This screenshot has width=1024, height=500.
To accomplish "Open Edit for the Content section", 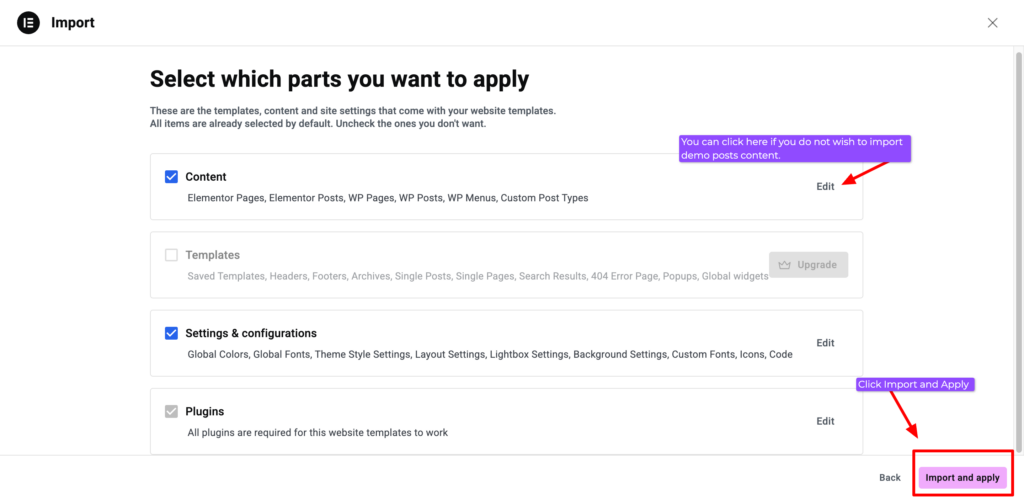I will click(x=825, y=187).
